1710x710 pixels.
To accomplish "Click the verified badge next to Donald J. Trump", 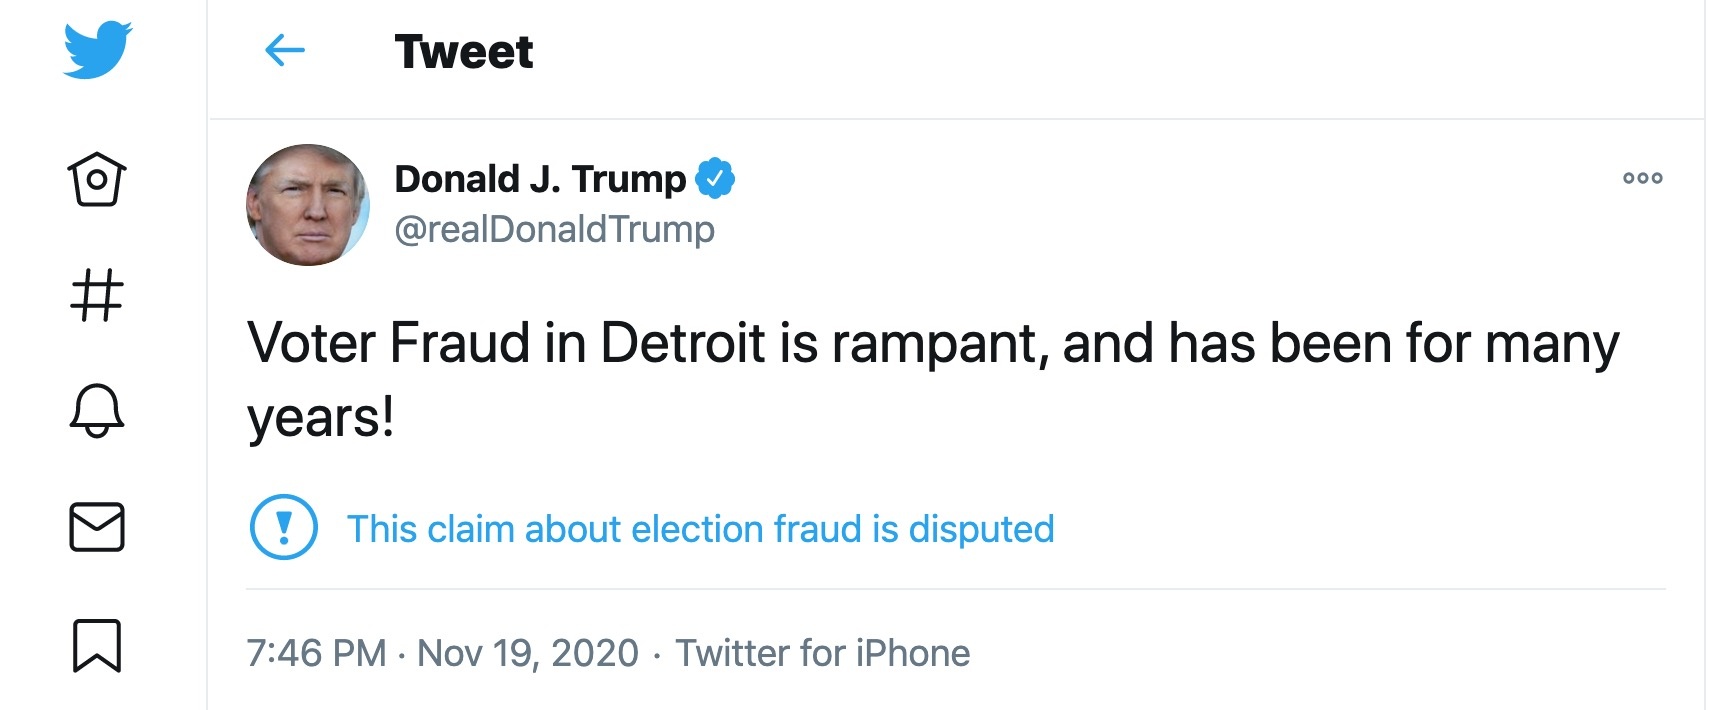I will tap(715, 177).
